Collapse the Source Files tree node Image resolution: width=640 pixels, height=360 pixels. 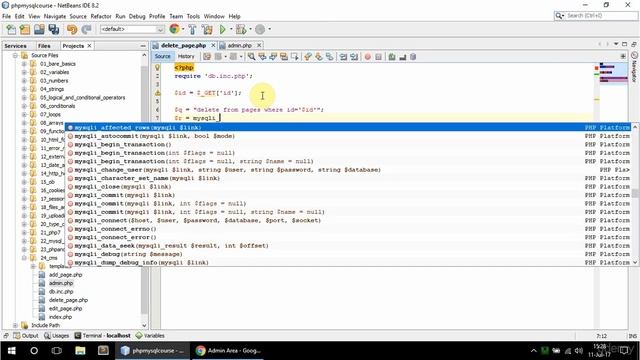tap(15, 56)
